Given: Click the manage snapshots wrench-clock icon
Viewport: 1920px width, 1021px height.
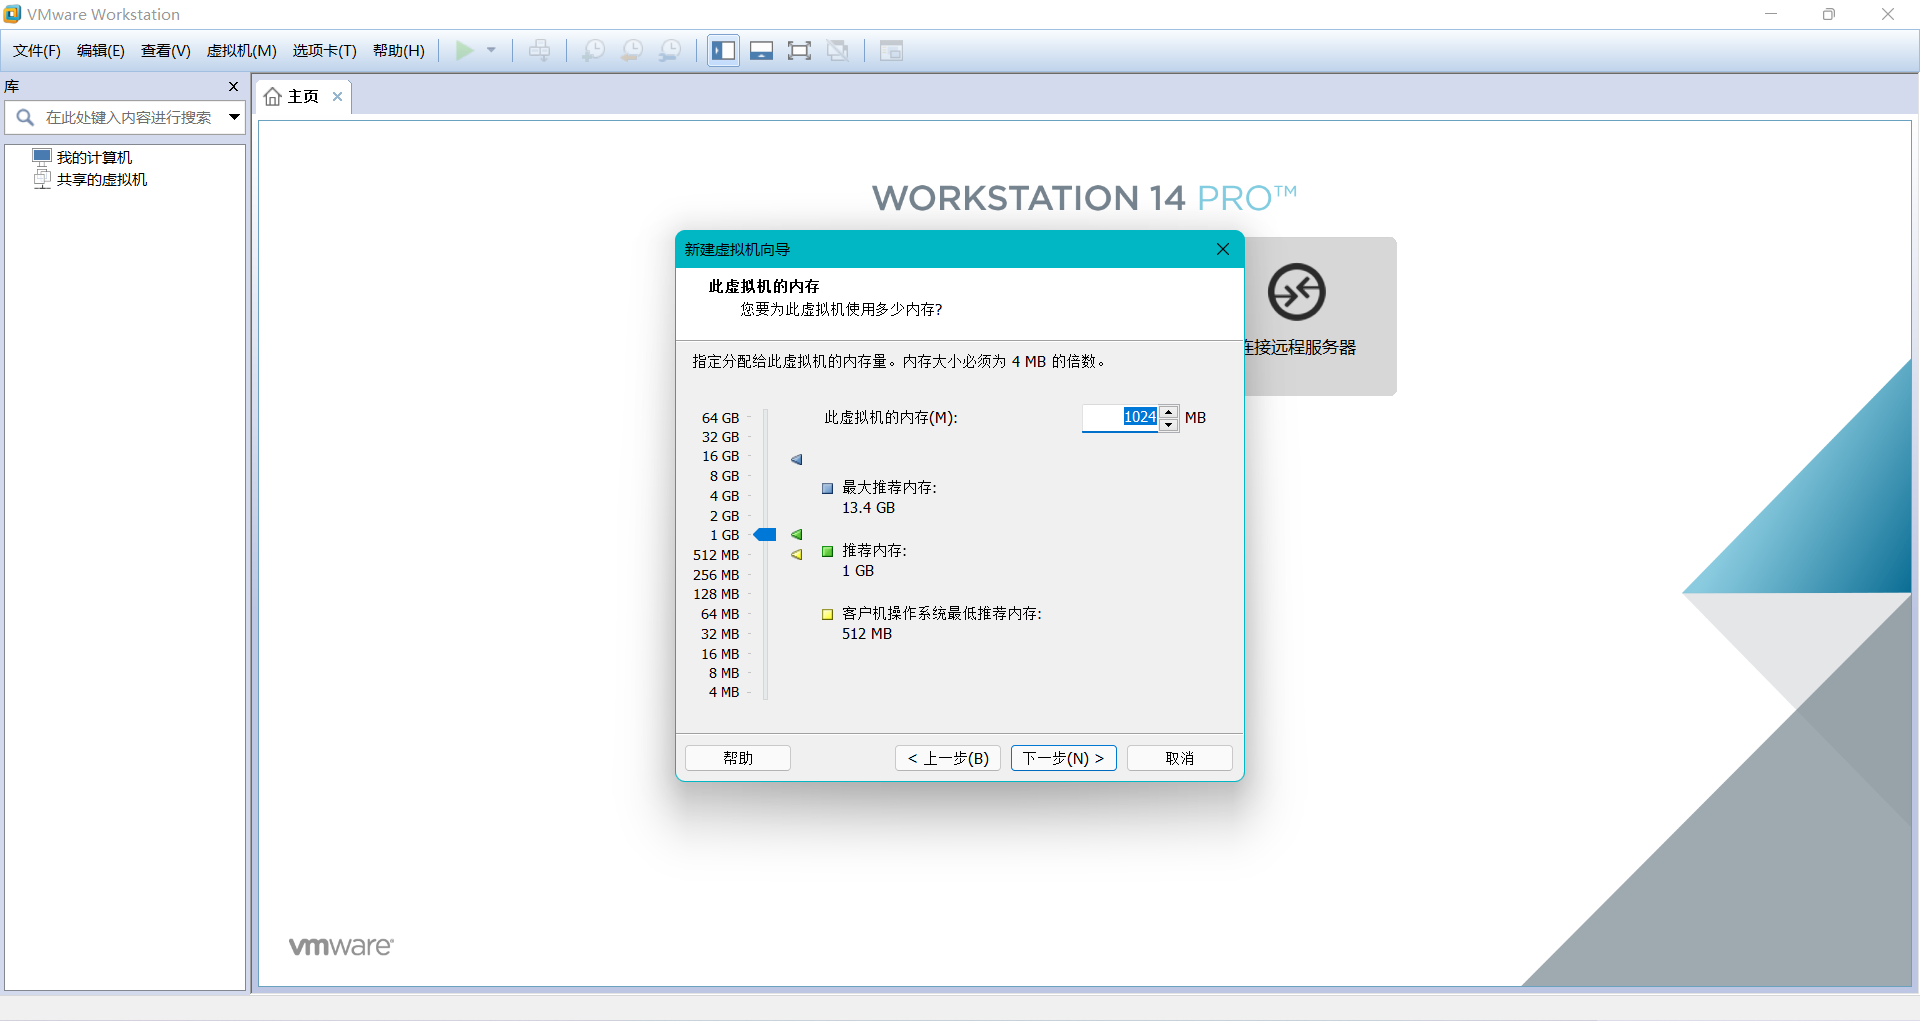Looking at the screenshot, I should coord(670,51).
